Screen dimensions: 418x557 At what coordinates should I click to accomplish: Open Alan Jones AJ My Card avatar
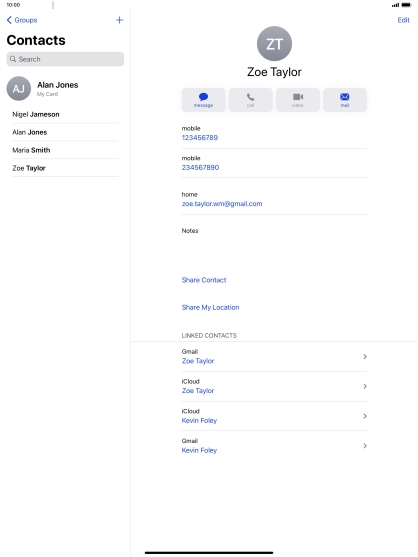pyautogui.click(x=18, y=88)
